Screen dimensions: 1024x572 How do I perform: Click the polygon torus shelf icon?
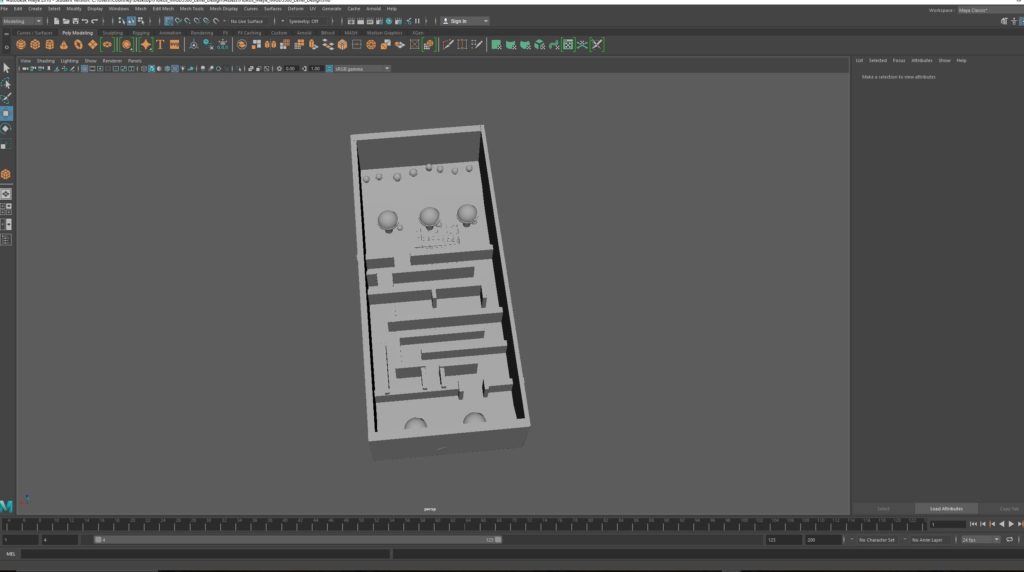(77, 44)
